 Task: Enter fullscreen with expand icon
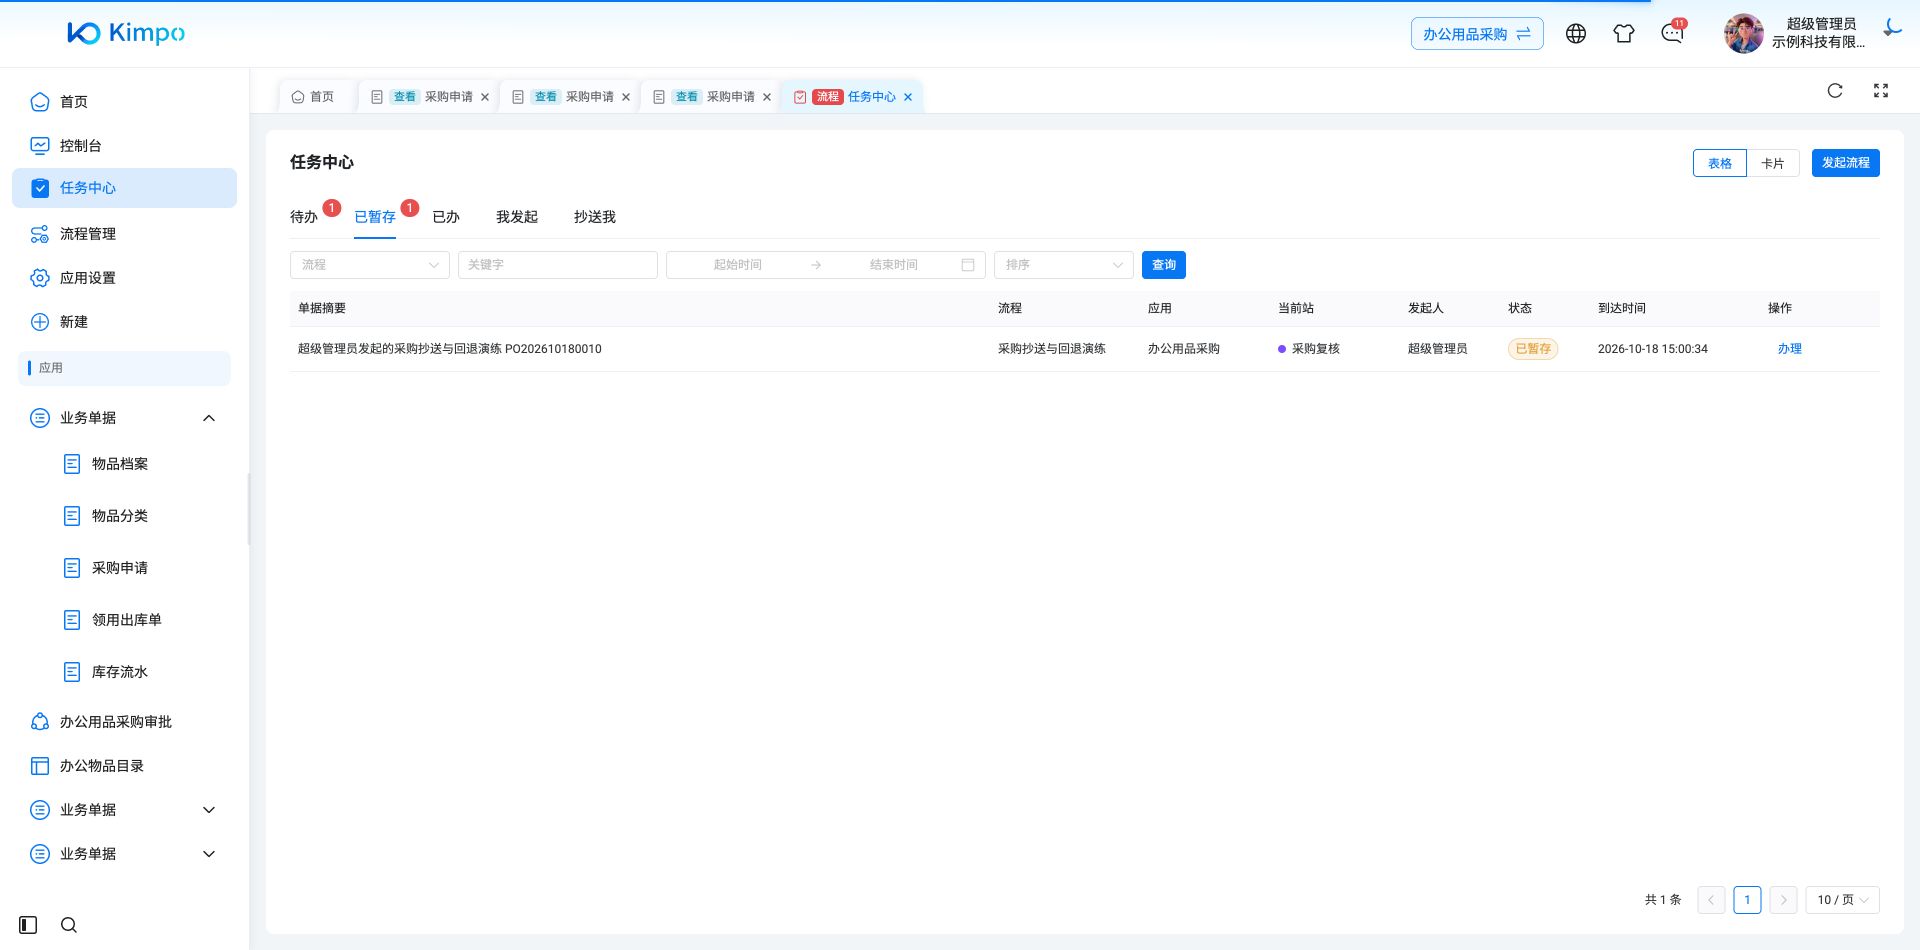tap(1881, 91)
